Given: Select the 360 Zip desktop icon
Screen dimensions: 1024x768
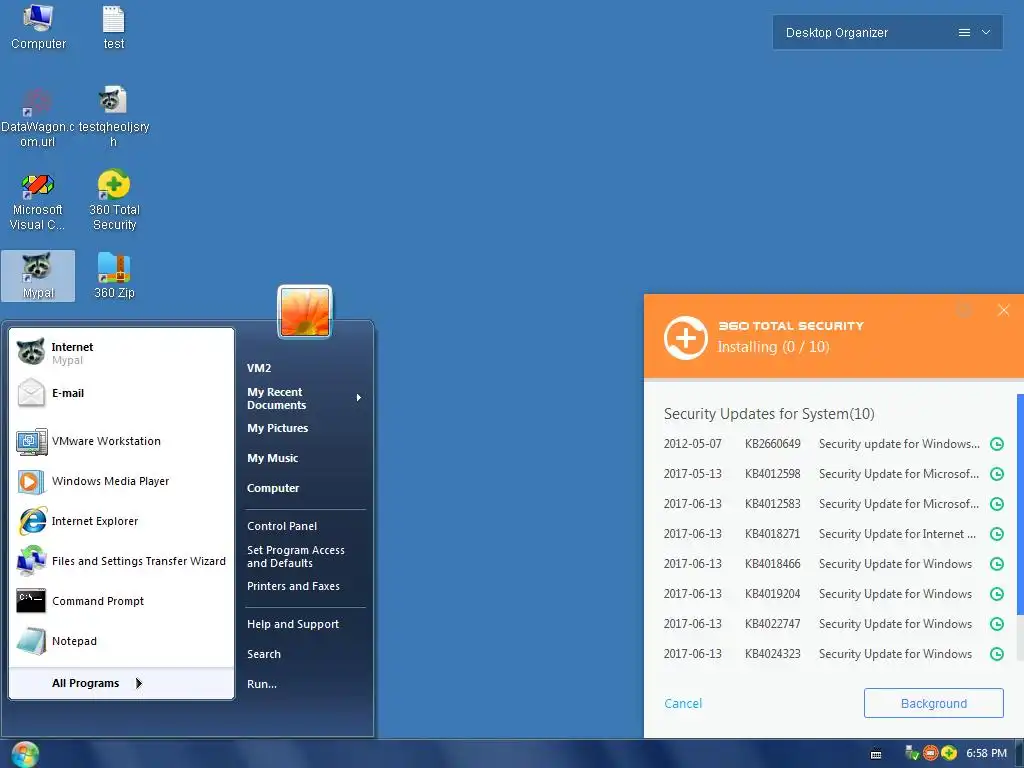Looking at the screenshot, I should (x=114, y=276).
